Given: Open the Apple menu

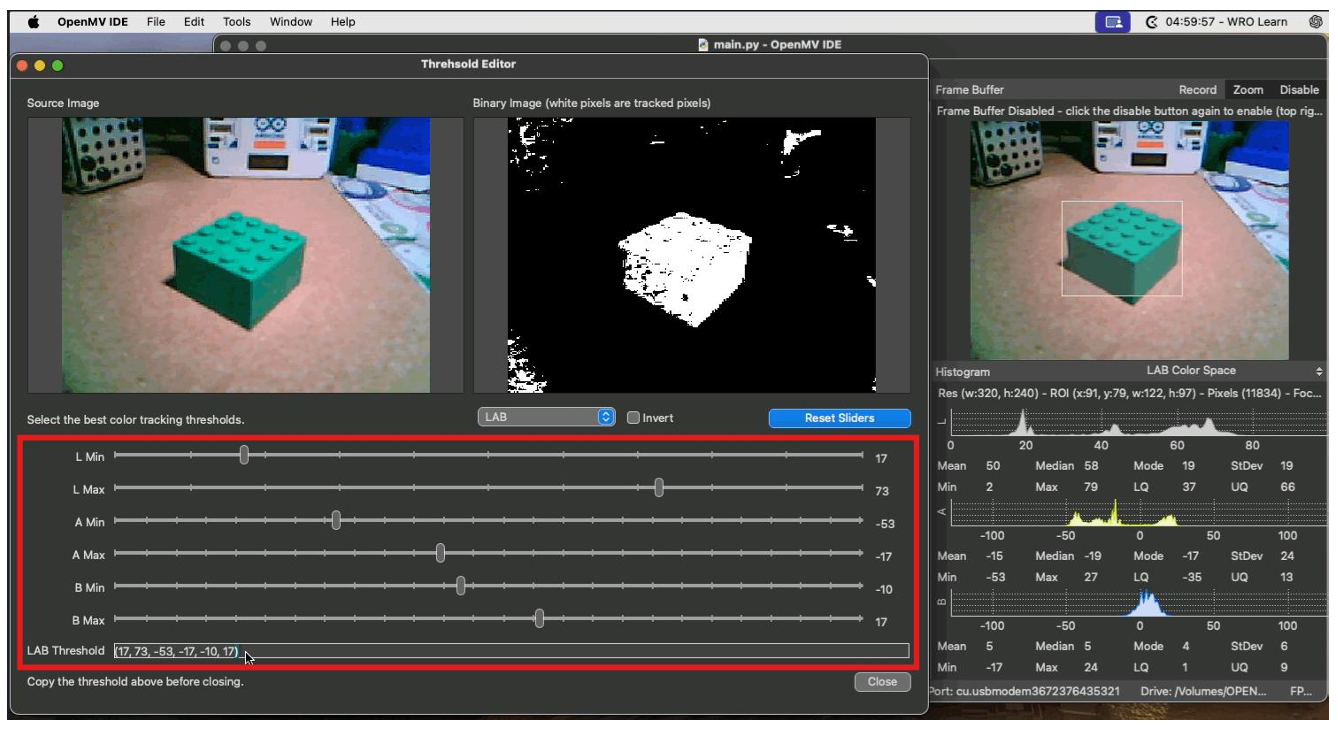Looking at the screenshot, I should click(x=33, y=21).
